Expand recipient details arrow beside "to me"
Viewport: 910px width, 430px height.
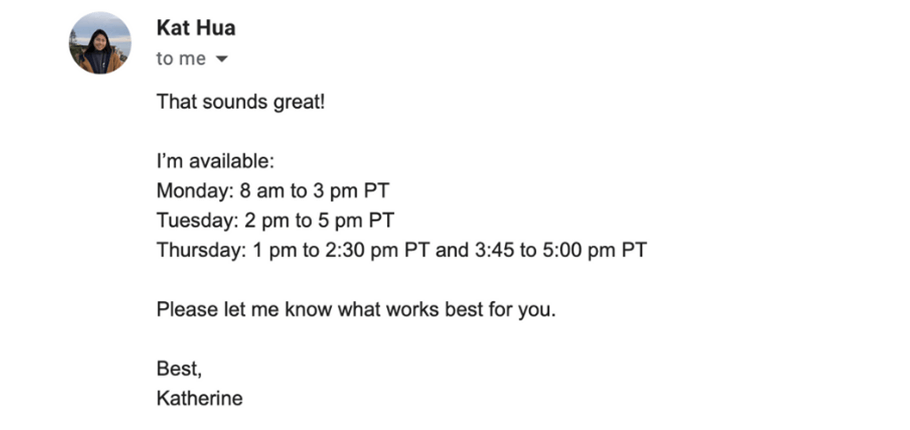pos(222,59)
